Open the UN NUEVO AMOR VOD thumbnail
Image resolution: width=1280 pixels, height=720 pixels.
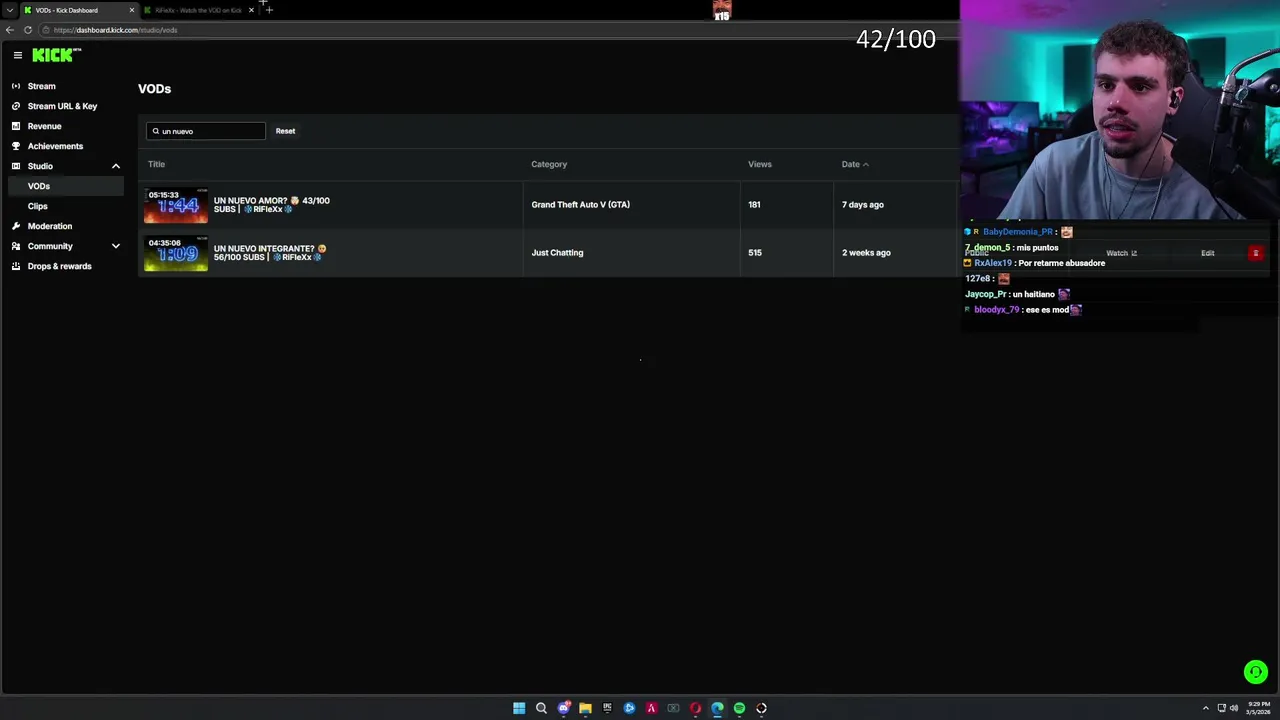coord(176,205)
